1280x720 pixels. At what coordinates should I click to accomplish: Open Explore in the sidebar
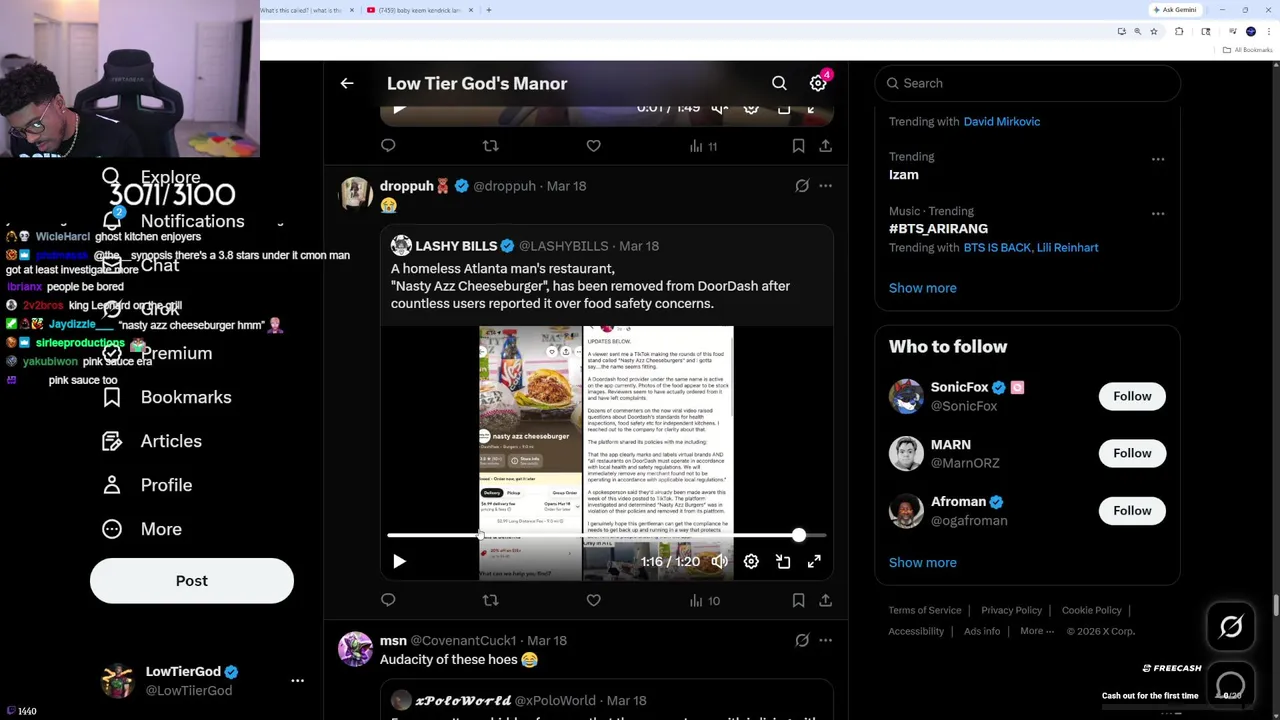click(x=151, y=178)
